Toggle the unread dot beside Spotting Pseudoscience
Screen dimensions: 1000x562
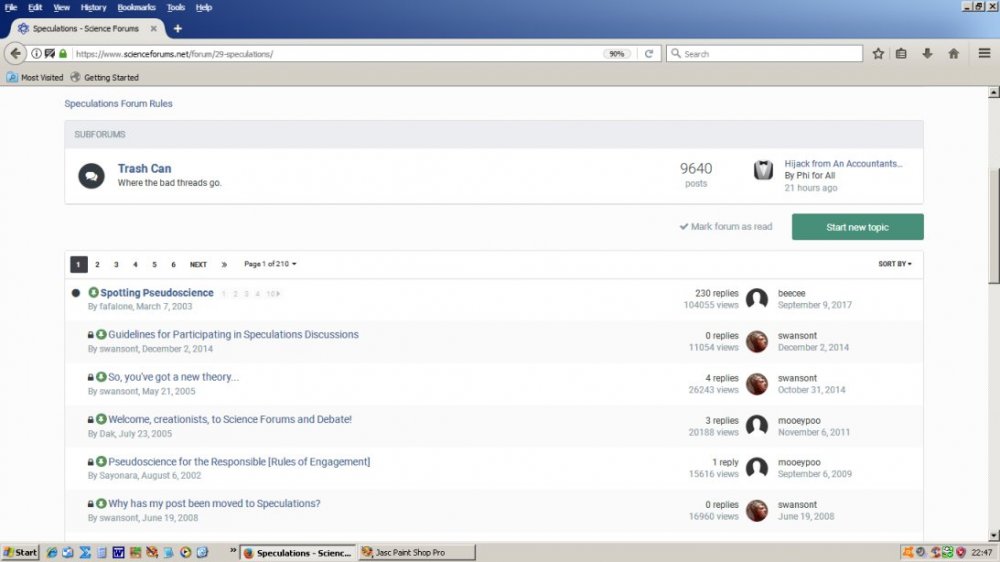coord(76,293)
